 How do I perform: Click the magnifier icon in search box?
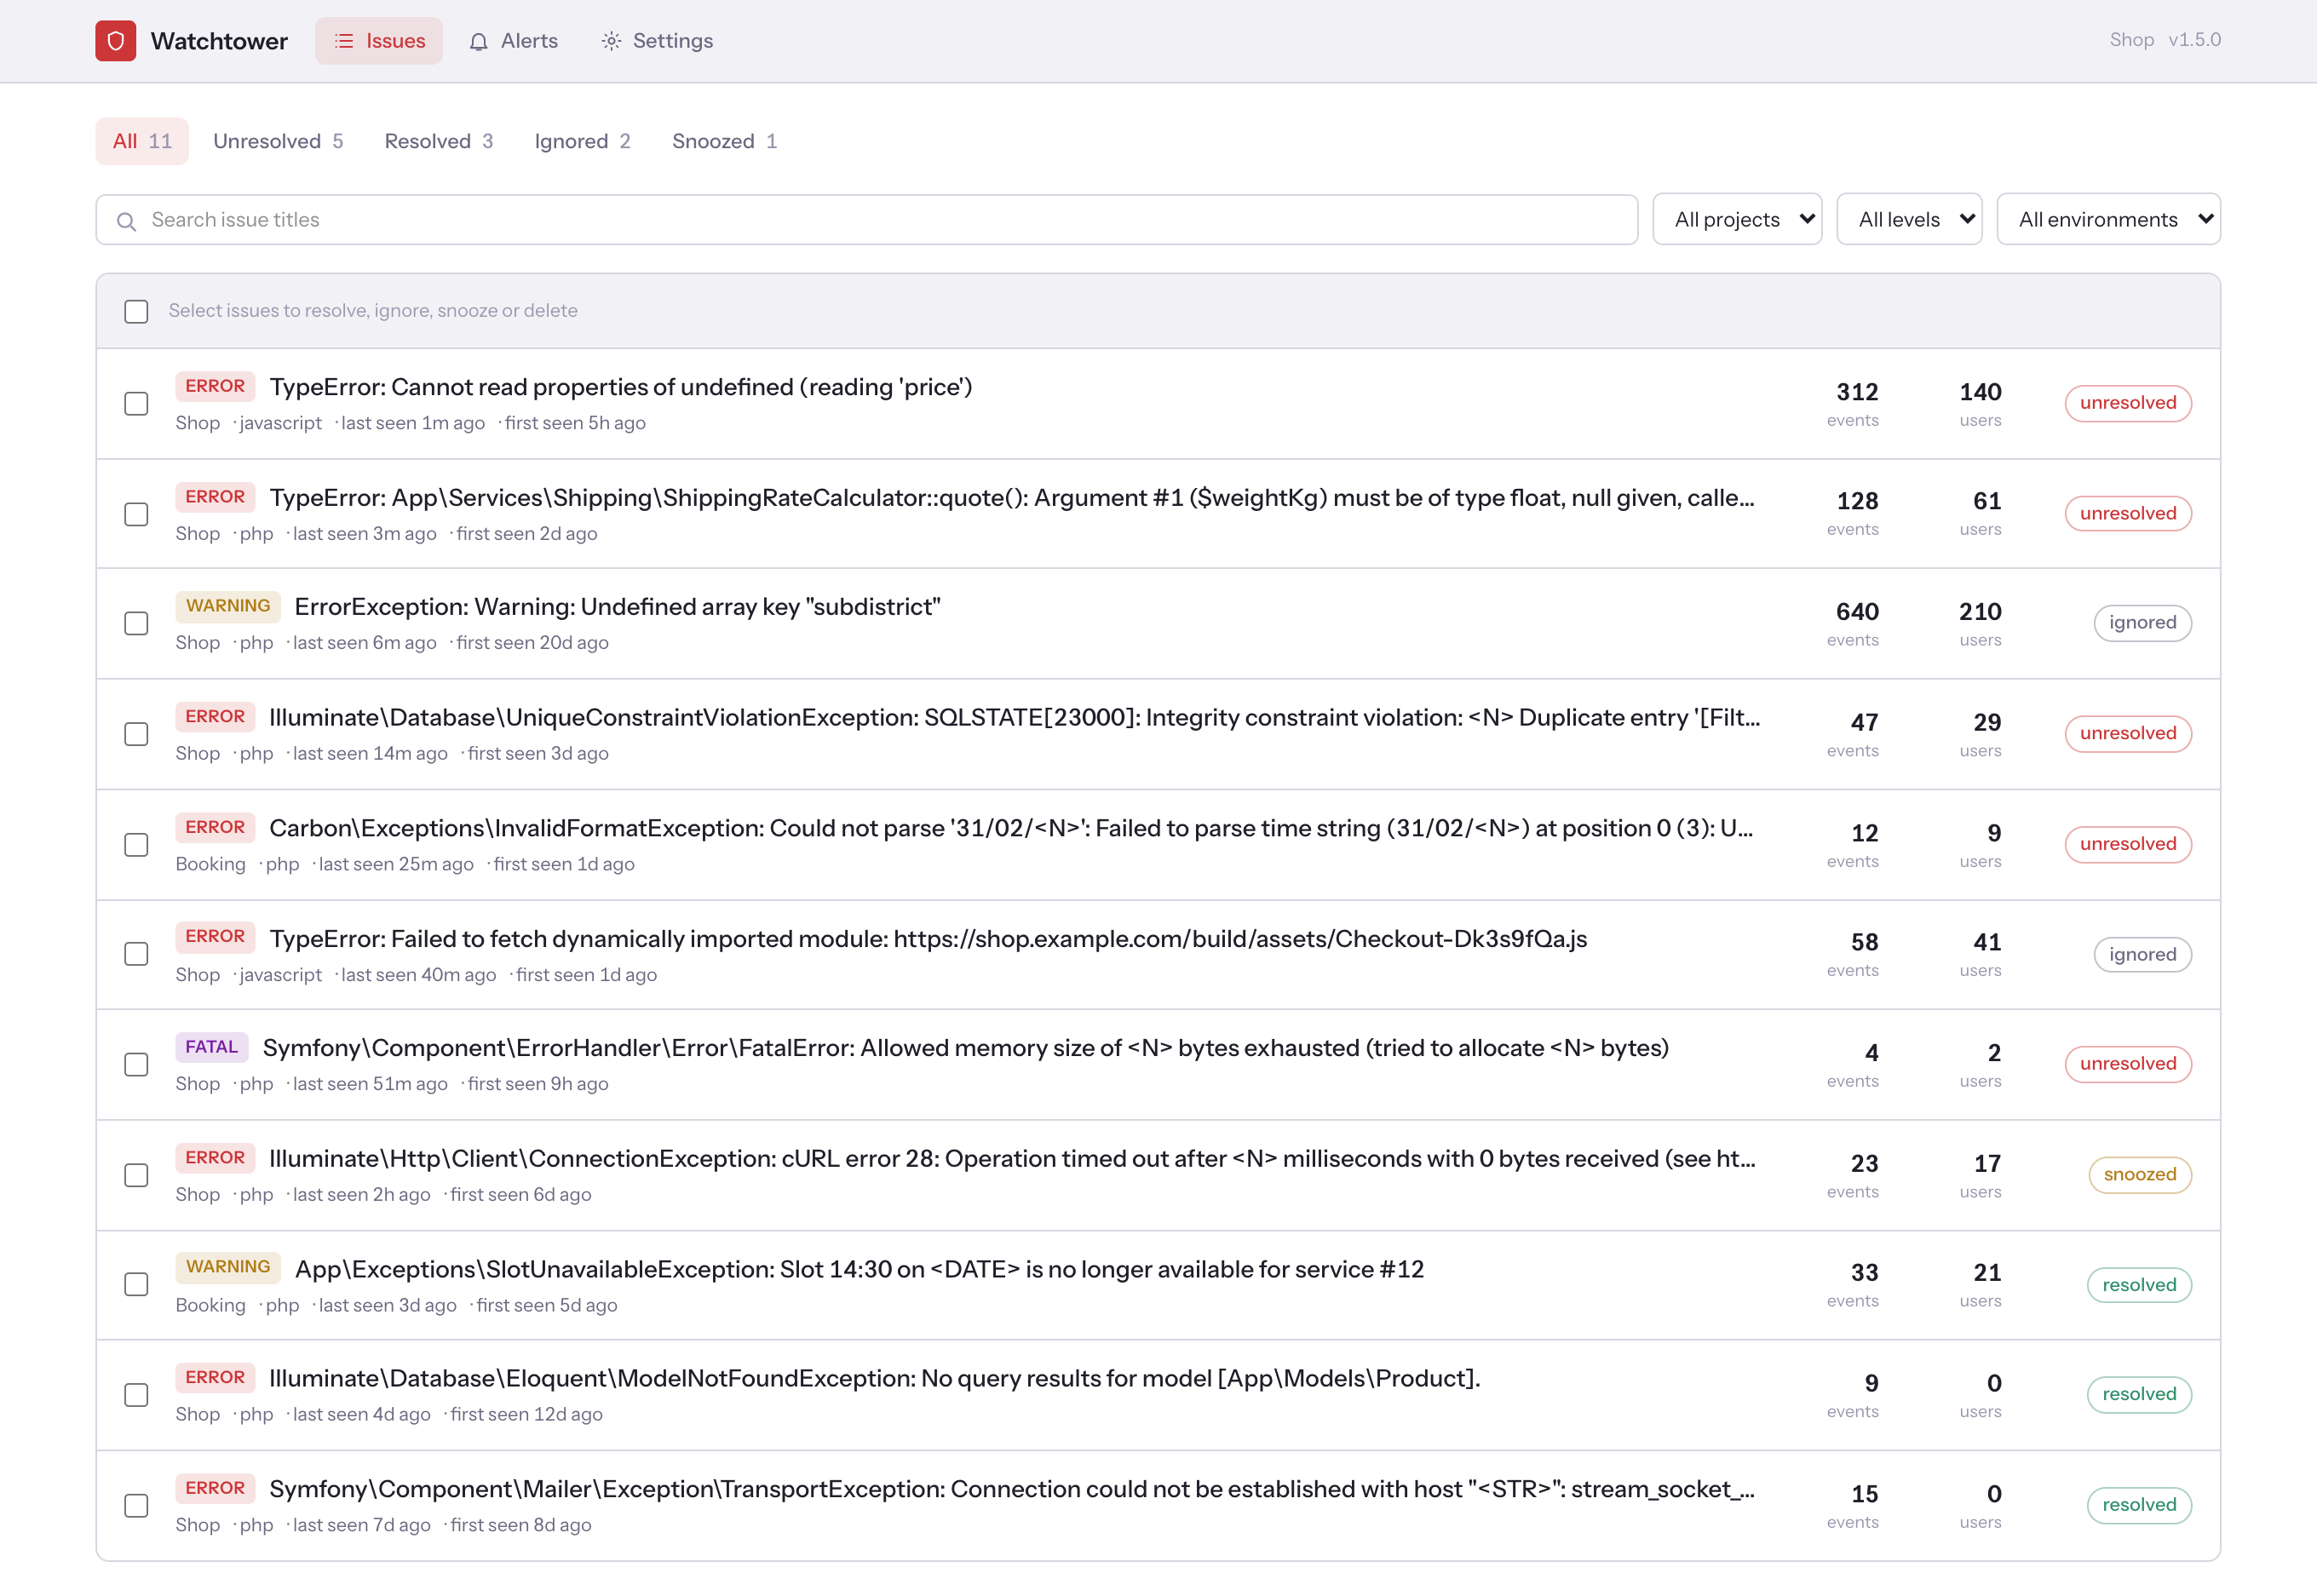coord(126,221)
